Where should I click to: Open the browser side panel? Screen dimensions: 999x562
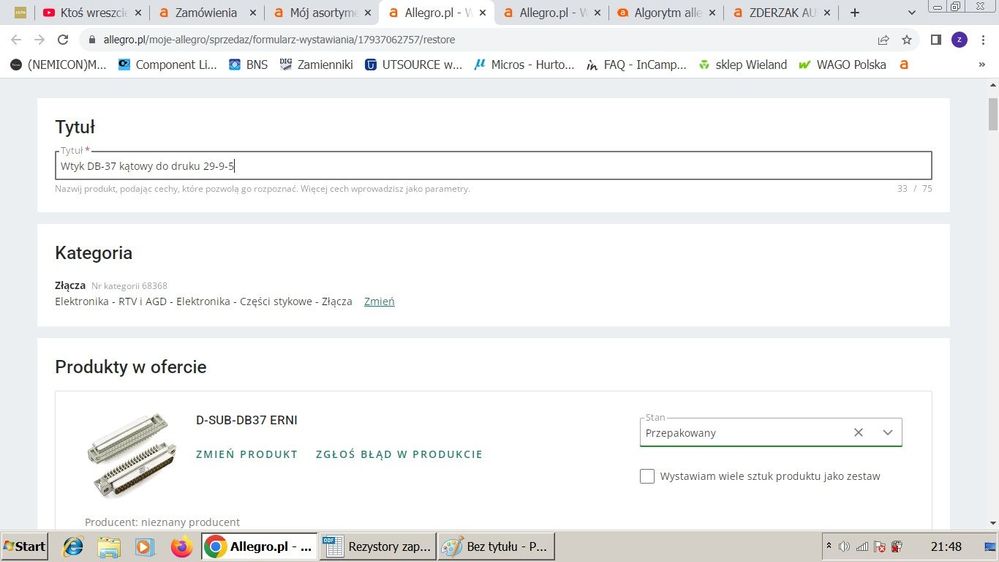[935, 40]
